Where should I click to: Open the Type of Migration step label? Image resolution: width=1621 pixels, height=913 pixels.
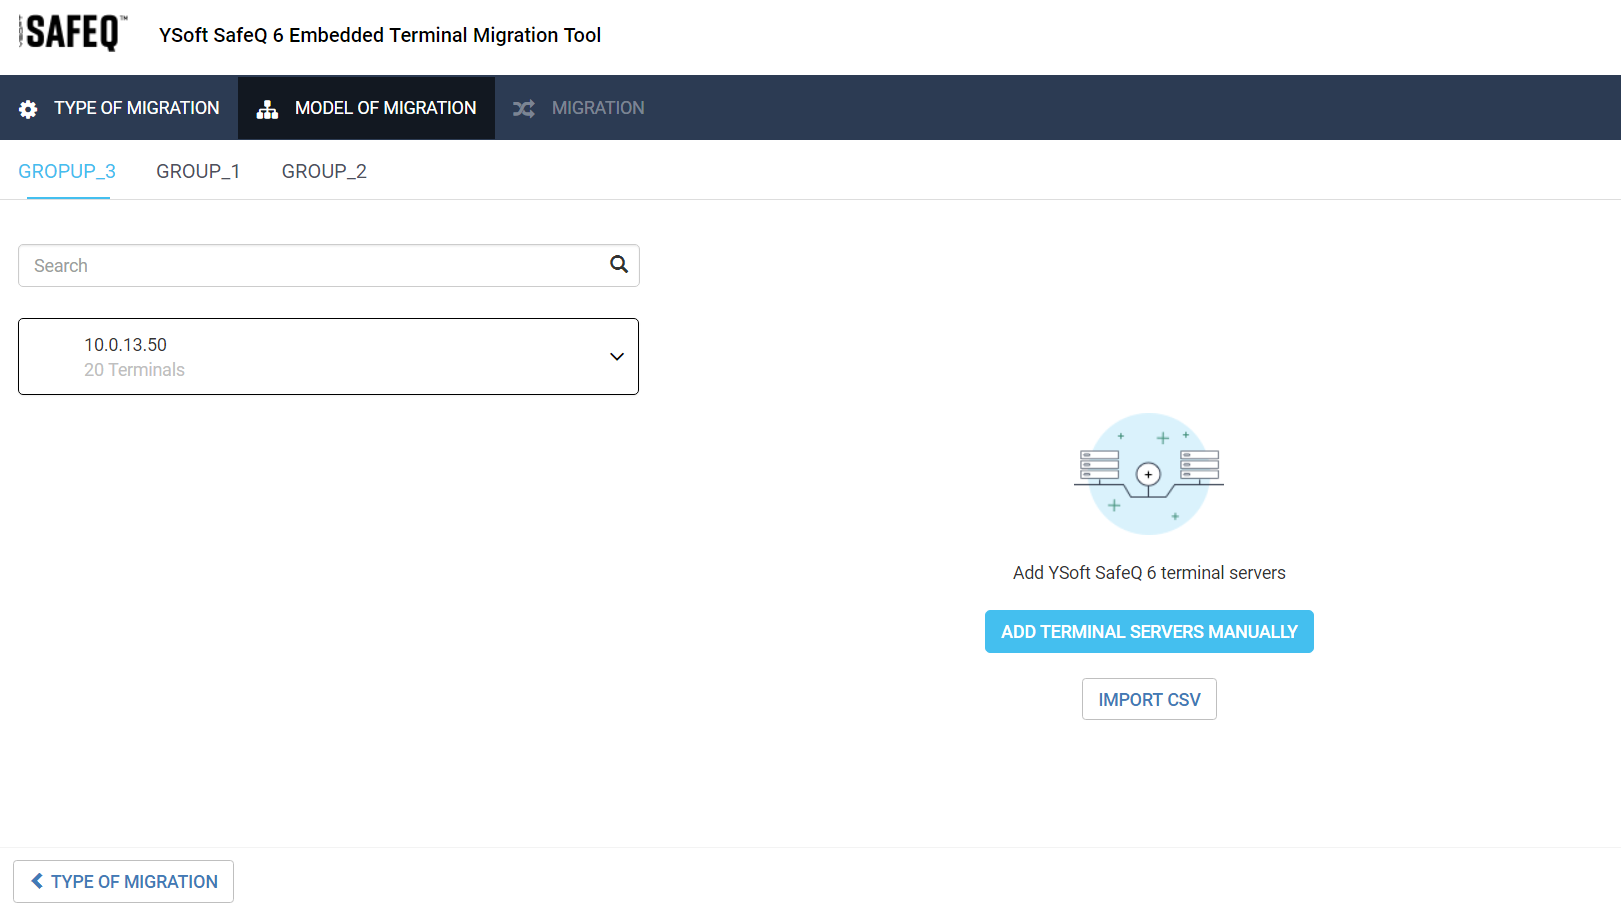tap(137, 108)
